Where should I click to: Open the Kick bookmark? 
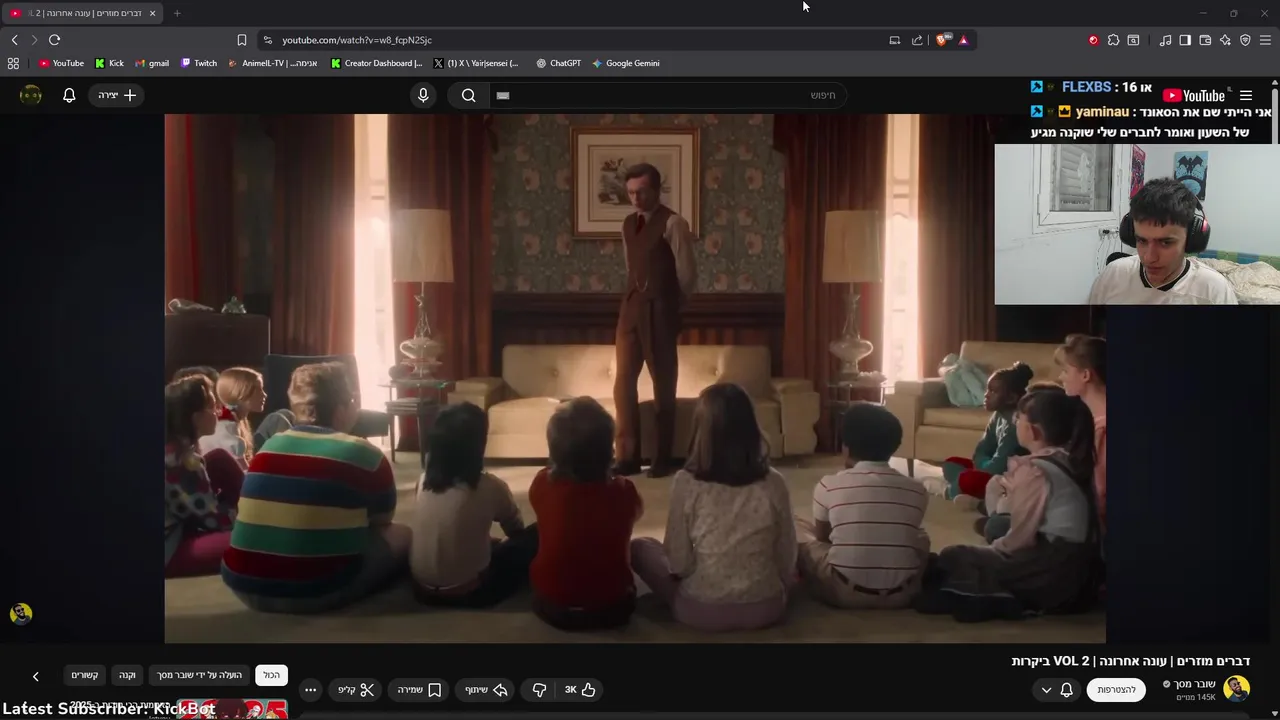(109, 63)
